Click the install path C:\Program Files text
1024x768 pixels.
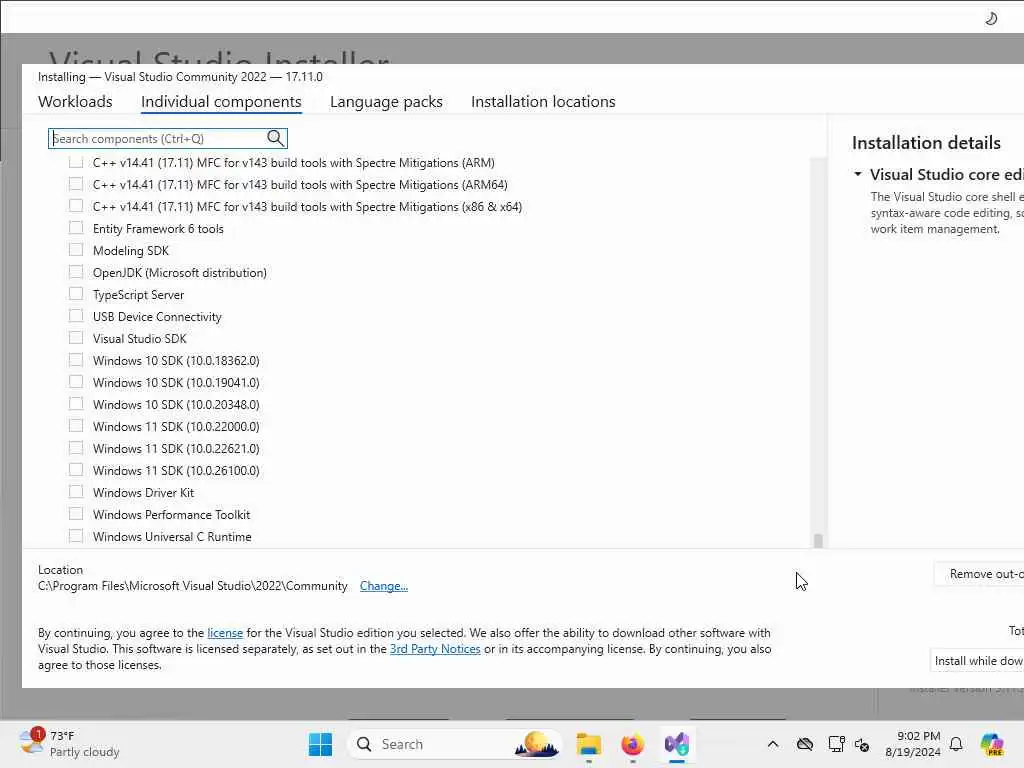(193, 586)
